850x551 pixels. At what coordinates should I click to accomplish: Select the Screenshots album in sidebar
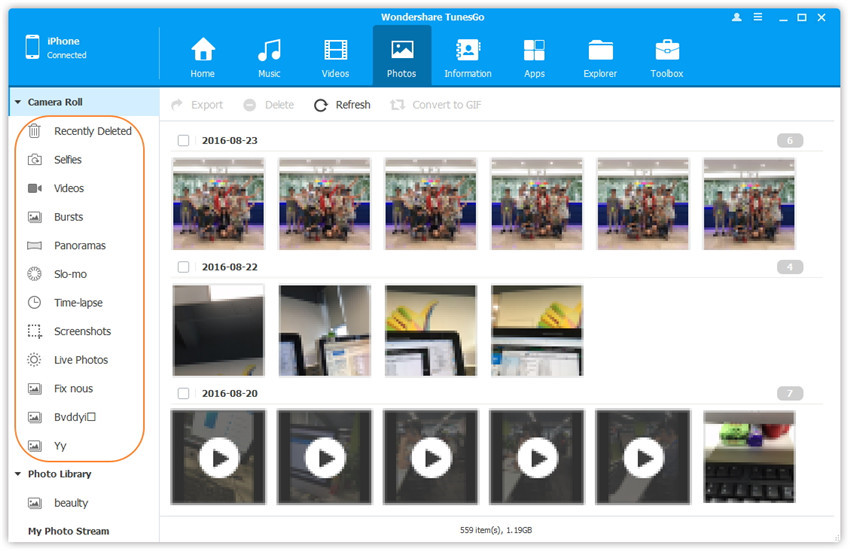pos(82,331)
